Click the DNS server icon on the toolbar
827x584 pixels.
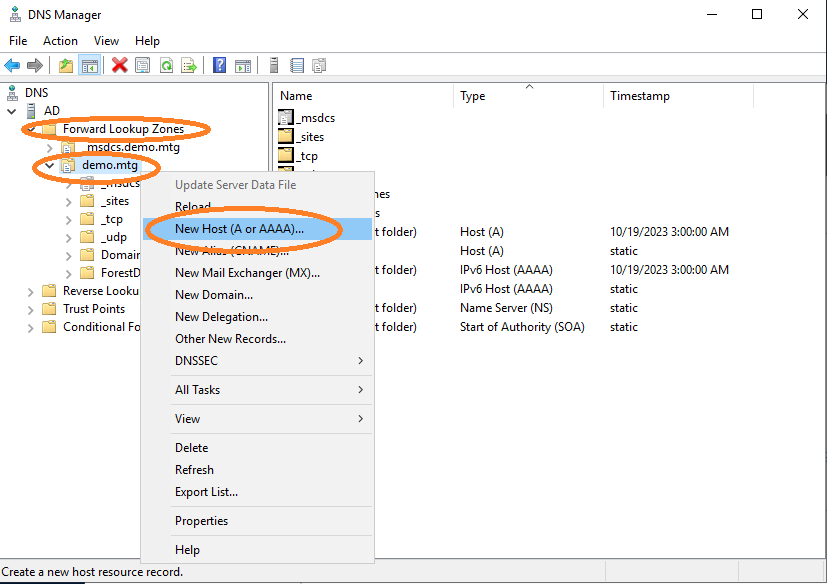tap(273, 65)
